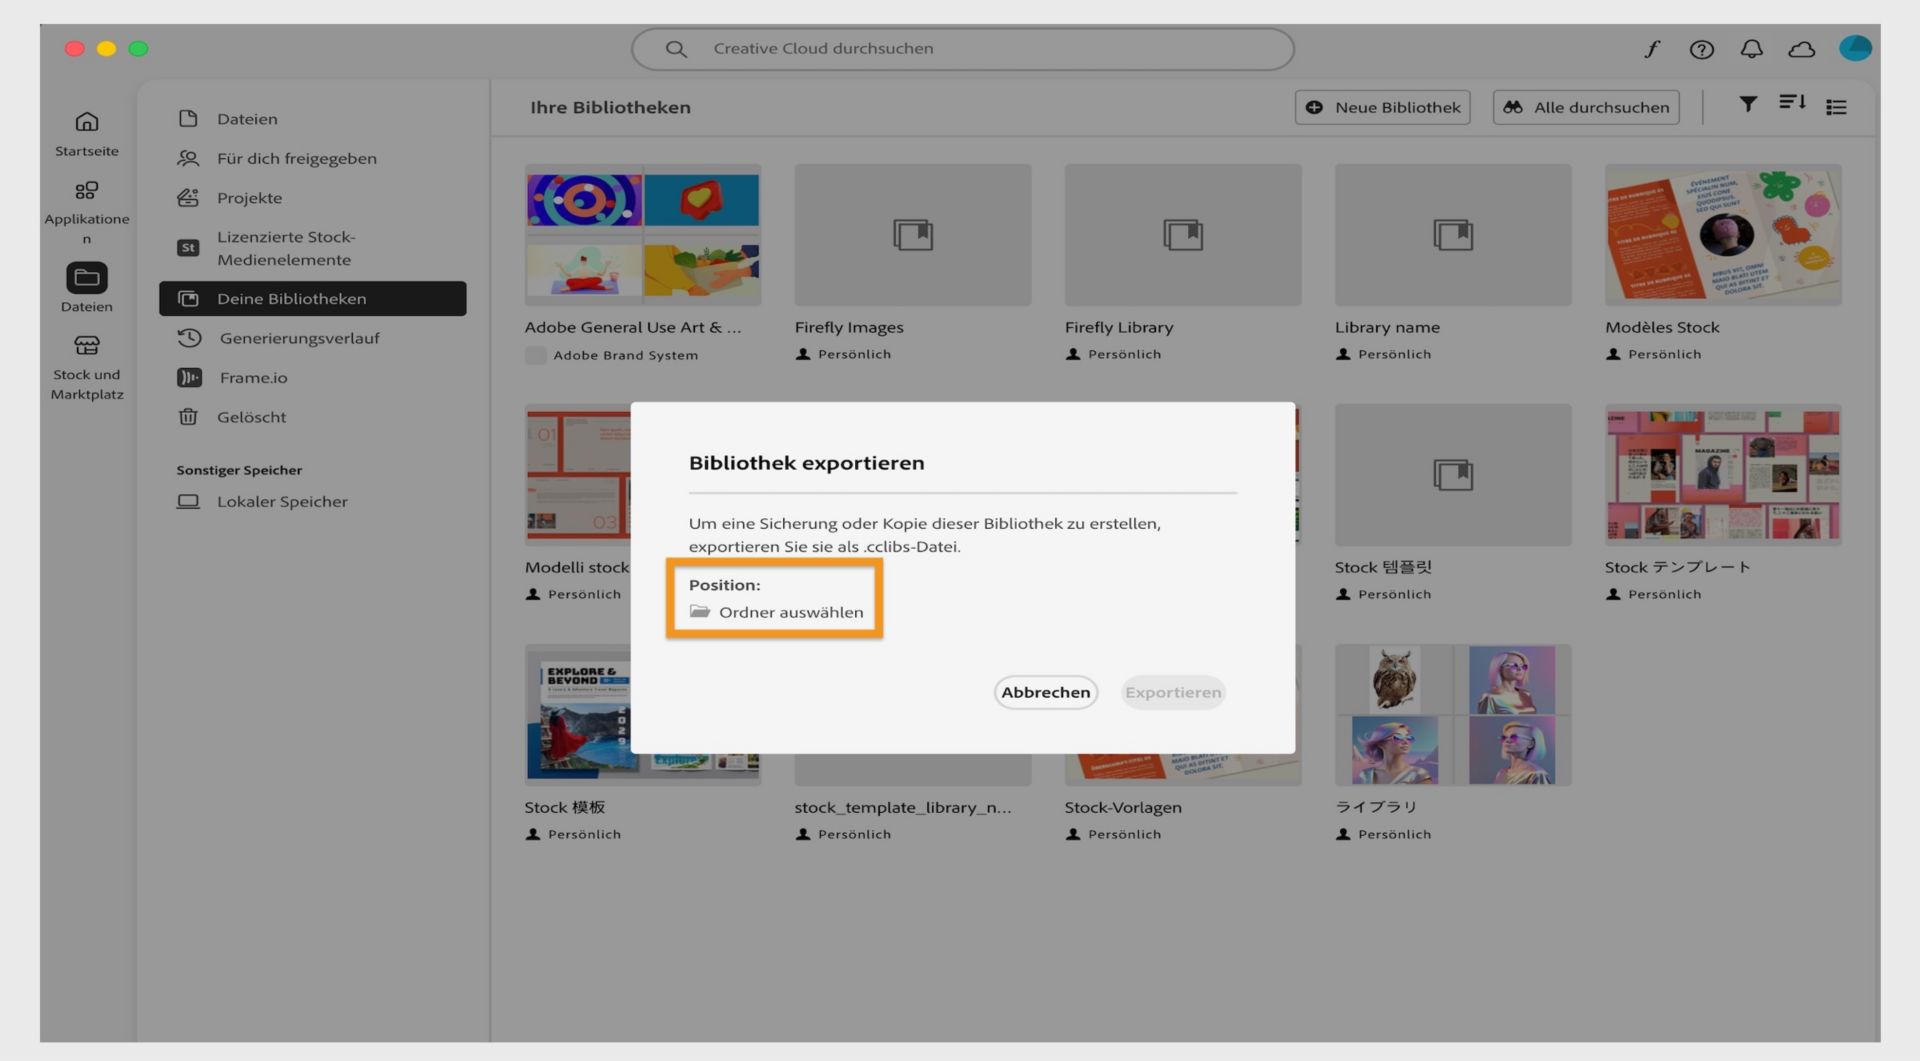This screenshot has width=1920, height=1061.
Task: Open Stock und Marktplatz section
Action: [87, 367]
